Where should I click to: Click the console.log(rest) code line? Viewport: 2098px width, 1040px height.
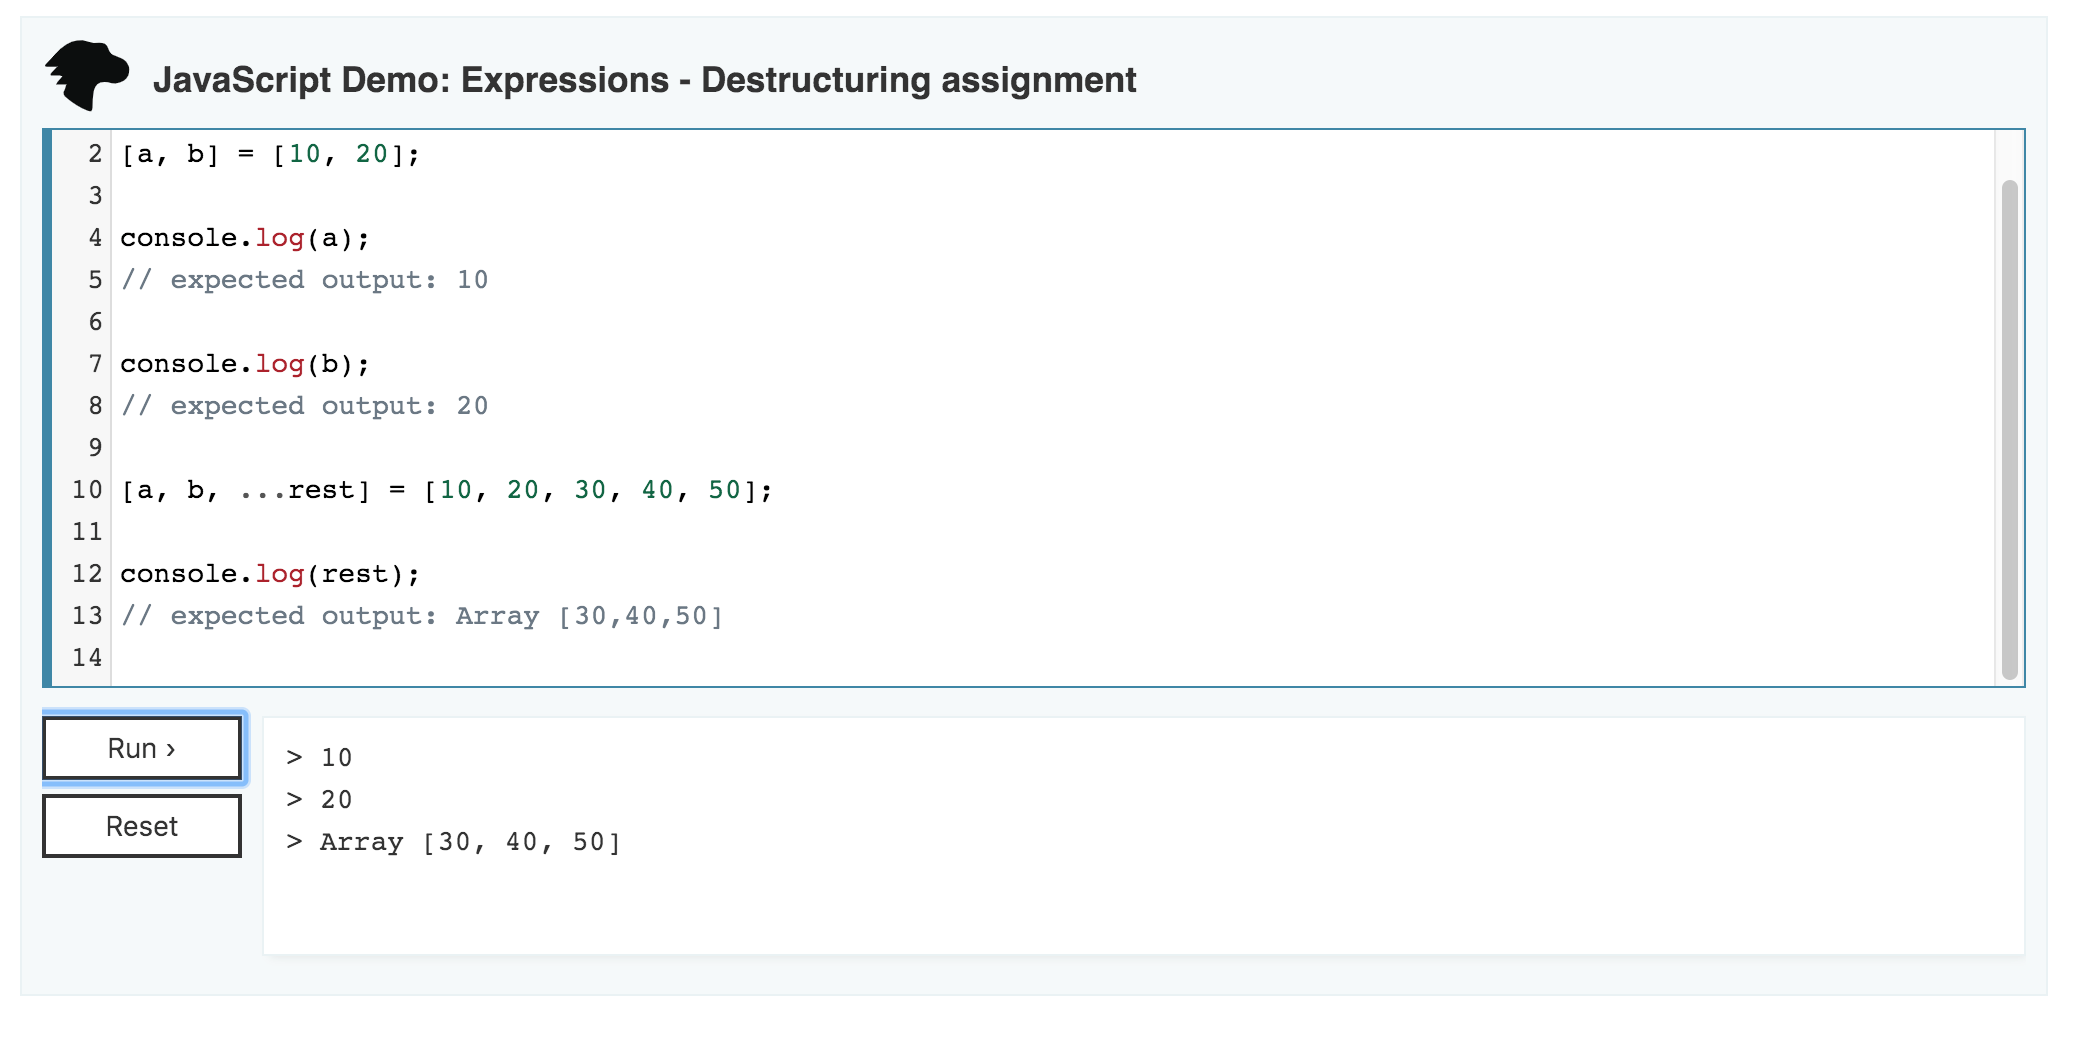point(270,574)
